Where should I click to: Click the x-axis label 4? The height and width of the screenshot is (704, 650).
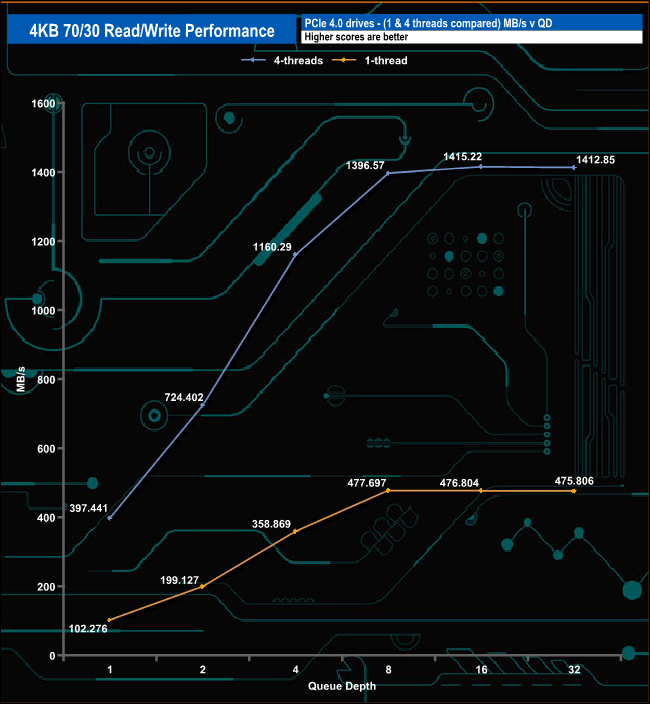click(x=295, y=670)
